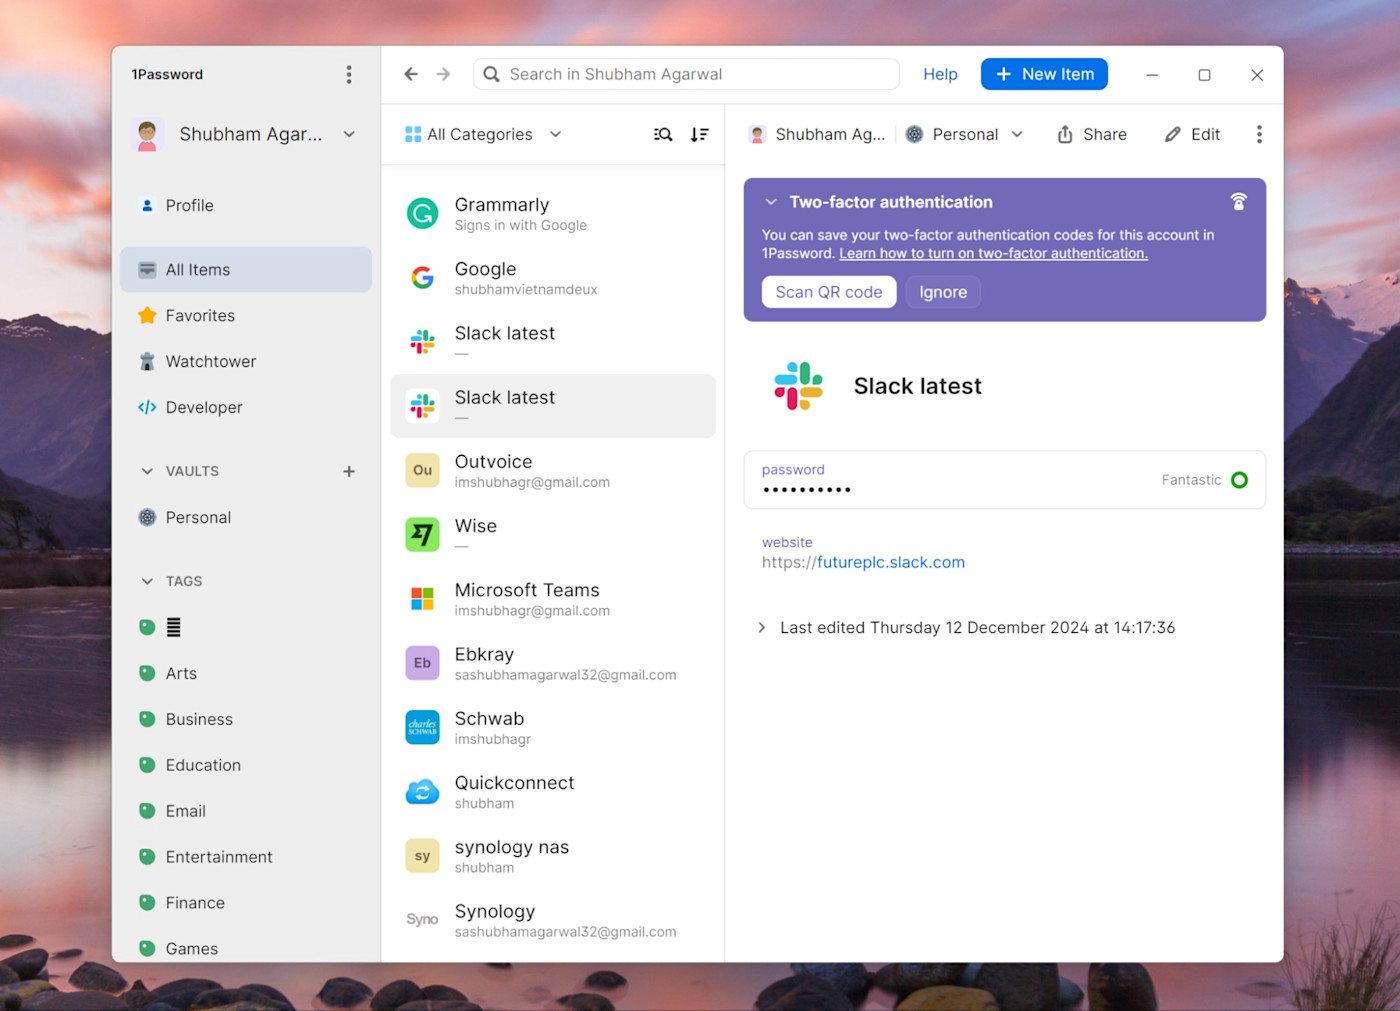Open Watchtower in sidebar

(x=246, y=361)
